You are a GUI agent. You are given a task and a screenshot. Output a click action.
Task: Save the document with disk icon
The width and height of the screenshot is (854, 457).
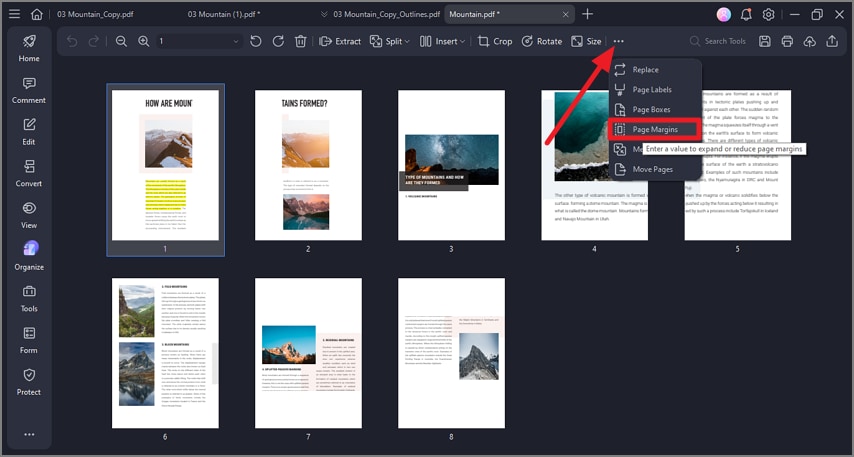click(765, 41)
